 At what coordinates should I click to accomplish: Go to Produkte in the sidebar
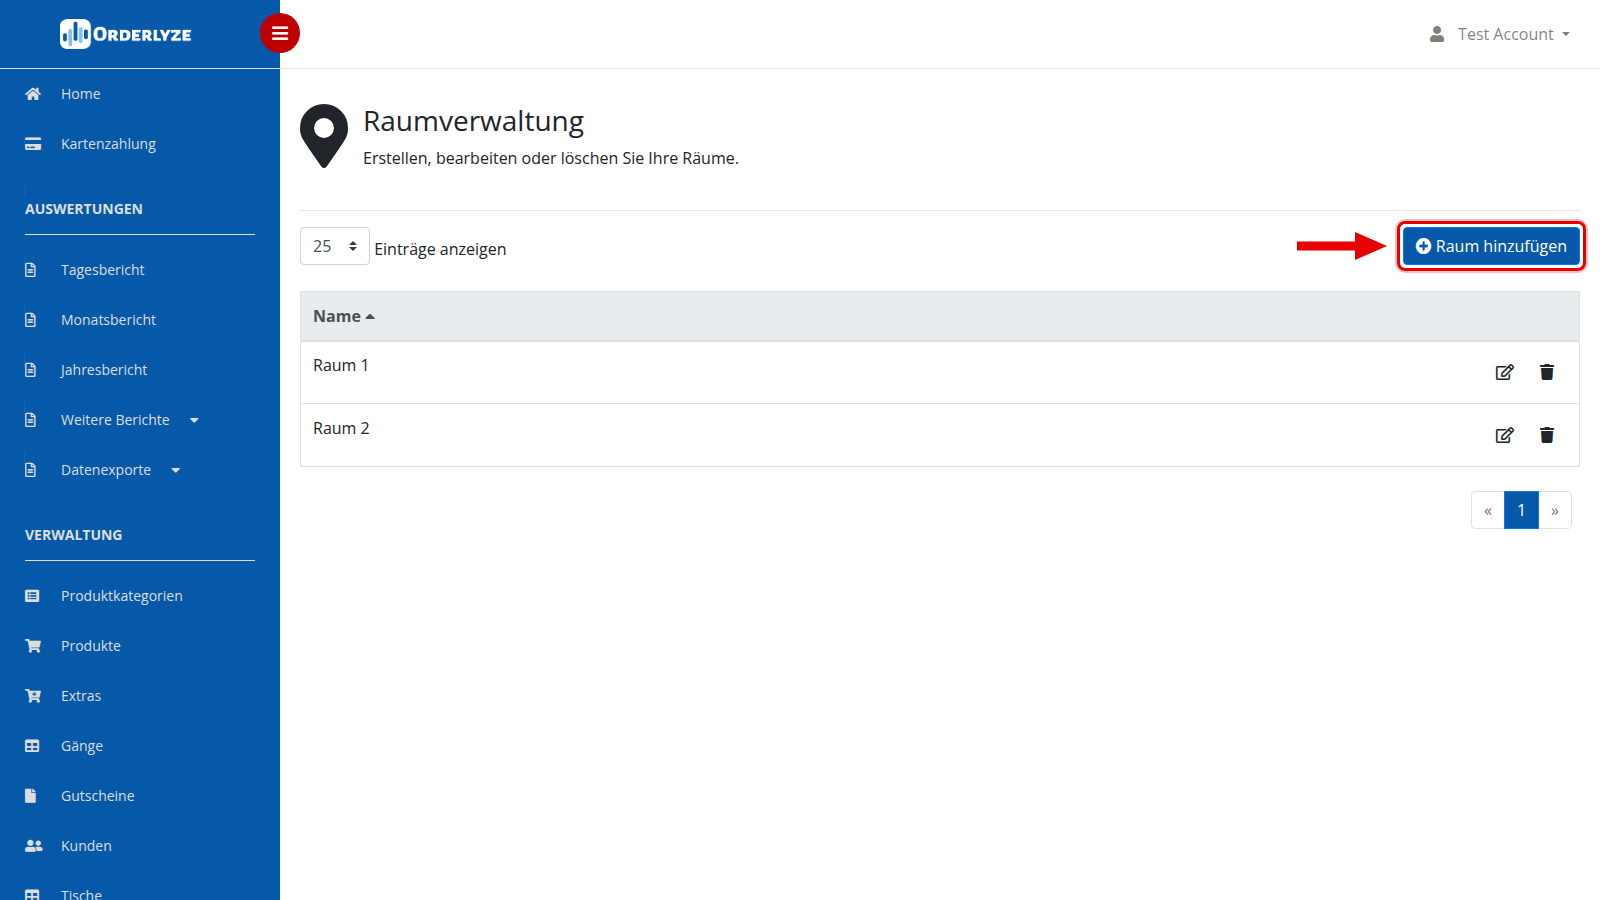(91, 646)
